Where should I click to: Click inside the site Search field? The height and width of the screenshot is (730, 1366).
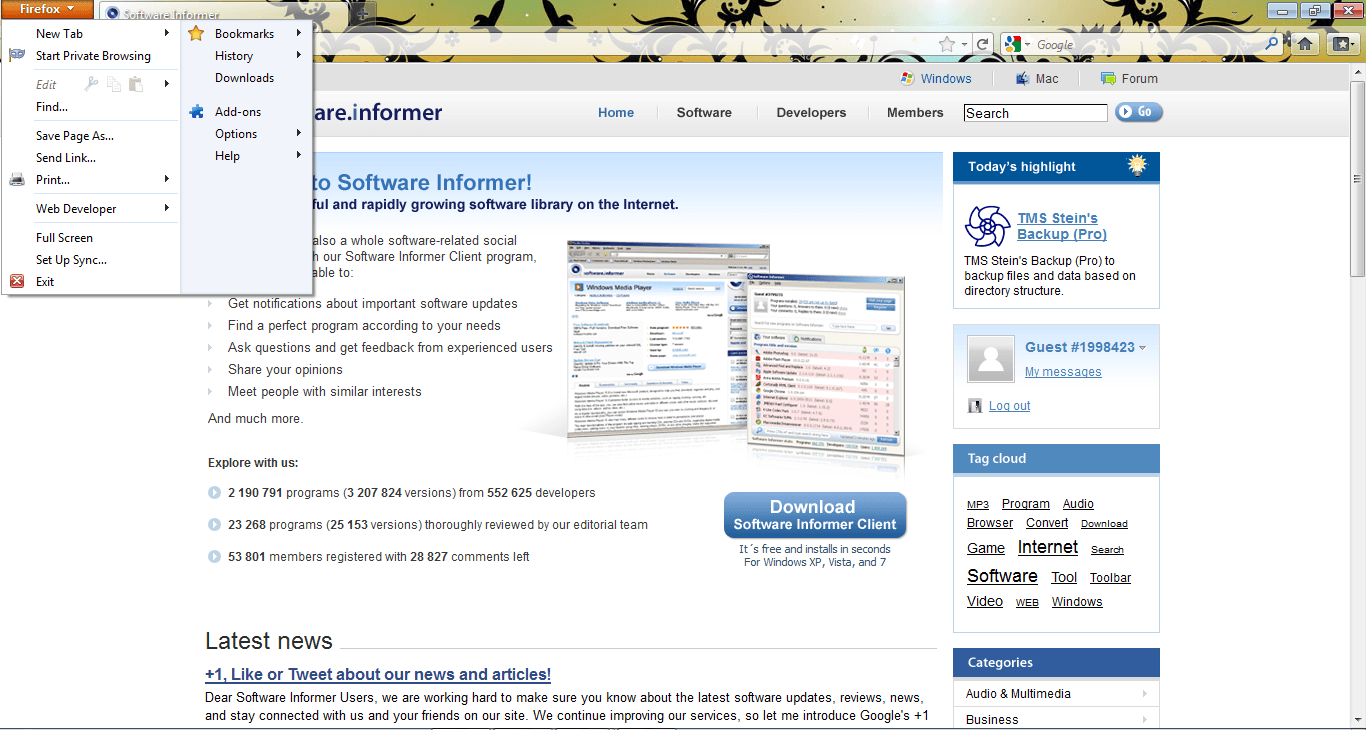pos(1034,112)
